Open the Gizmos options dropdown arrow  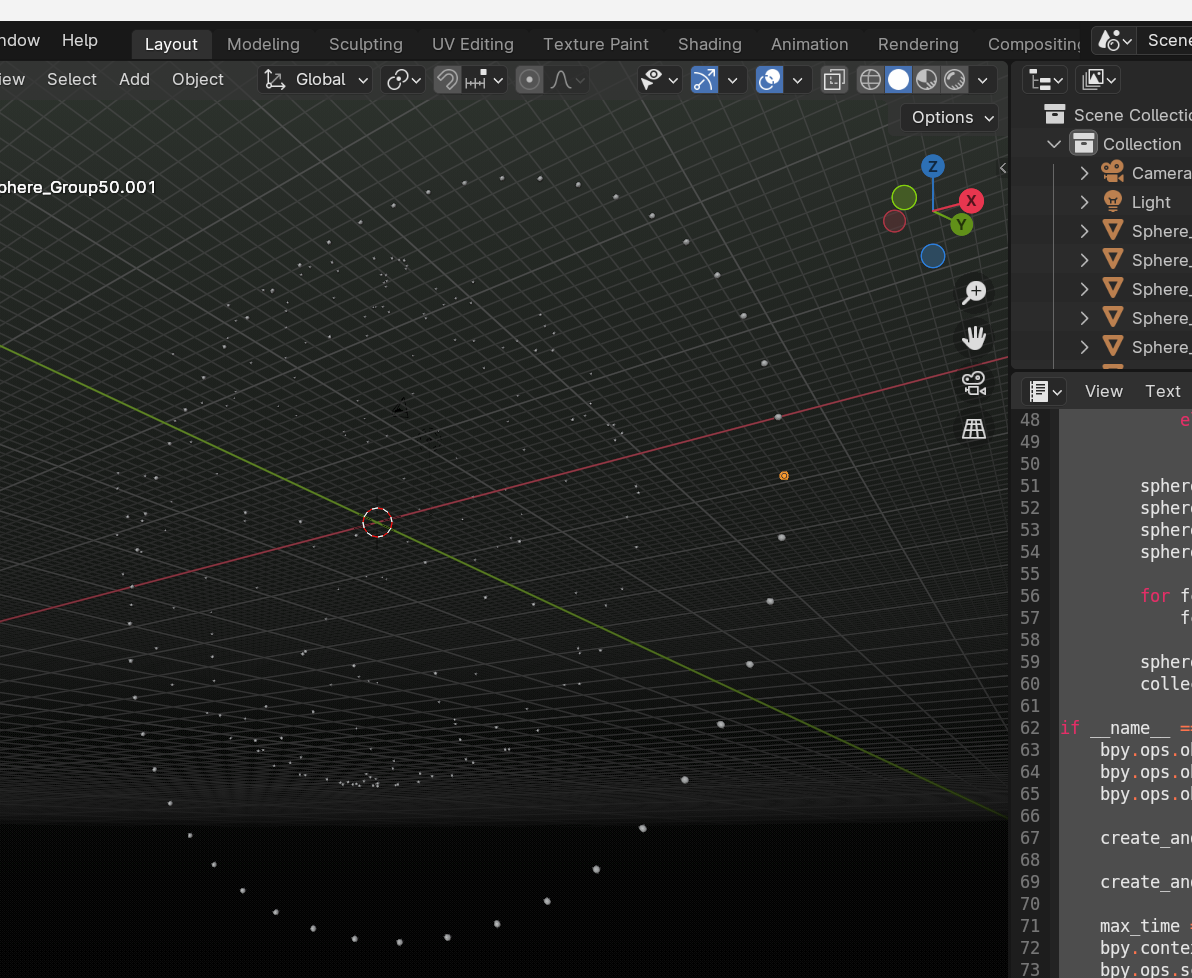click(733, 79)
